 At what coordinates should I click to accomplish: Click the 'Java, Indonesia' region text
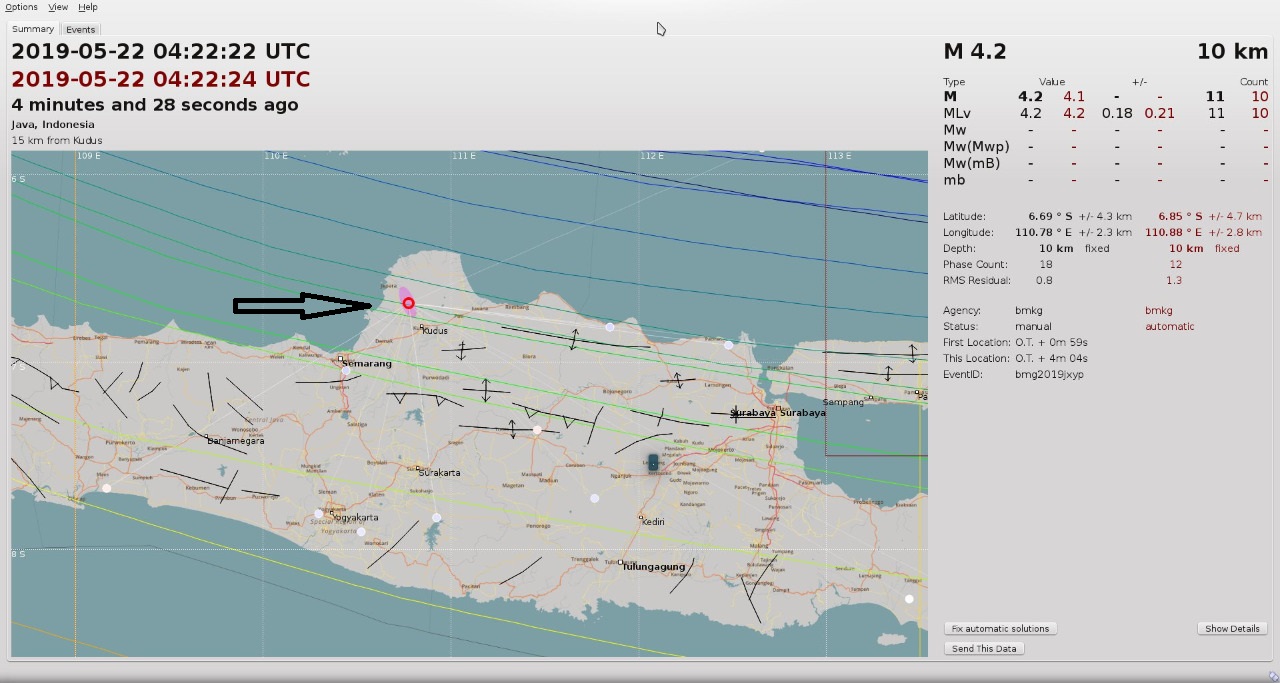click(x=53, y=125)
